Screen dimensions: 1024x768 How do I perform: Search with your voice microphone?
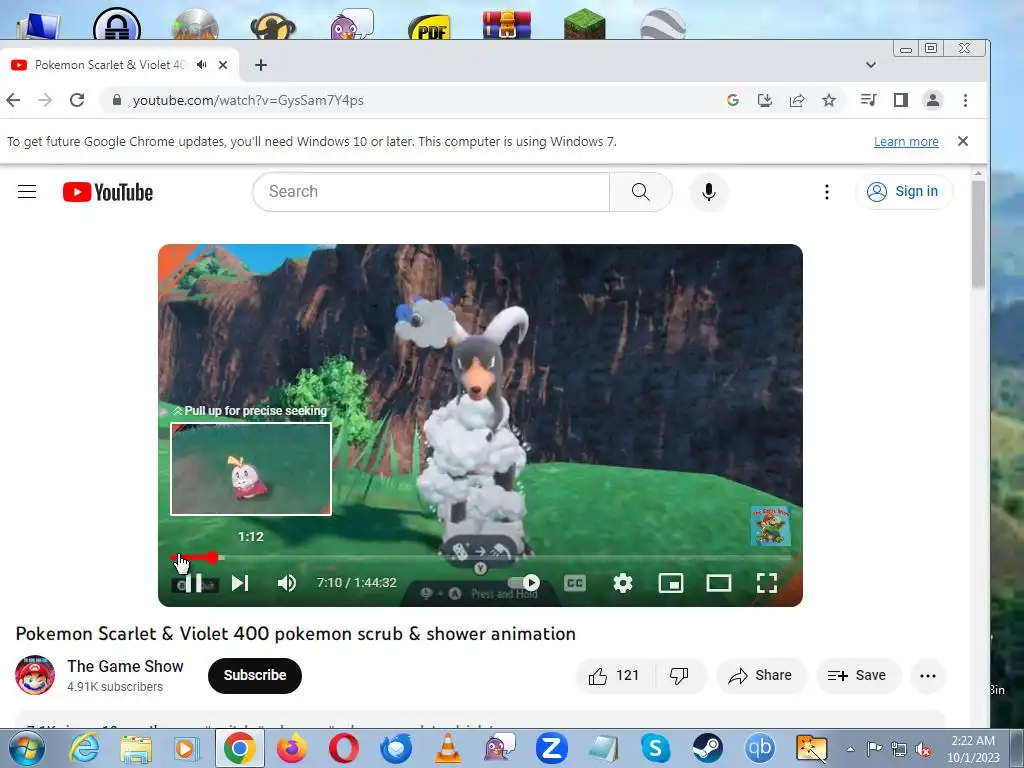[x=709, y=192]
